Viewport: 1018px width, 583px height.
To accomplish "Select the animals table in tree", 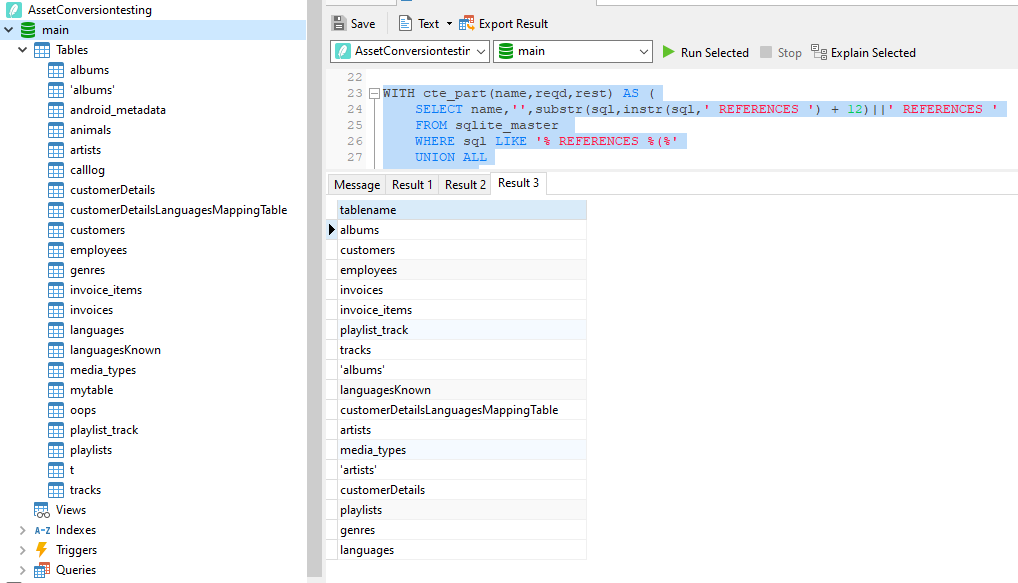I will click(x=90, y=130).
